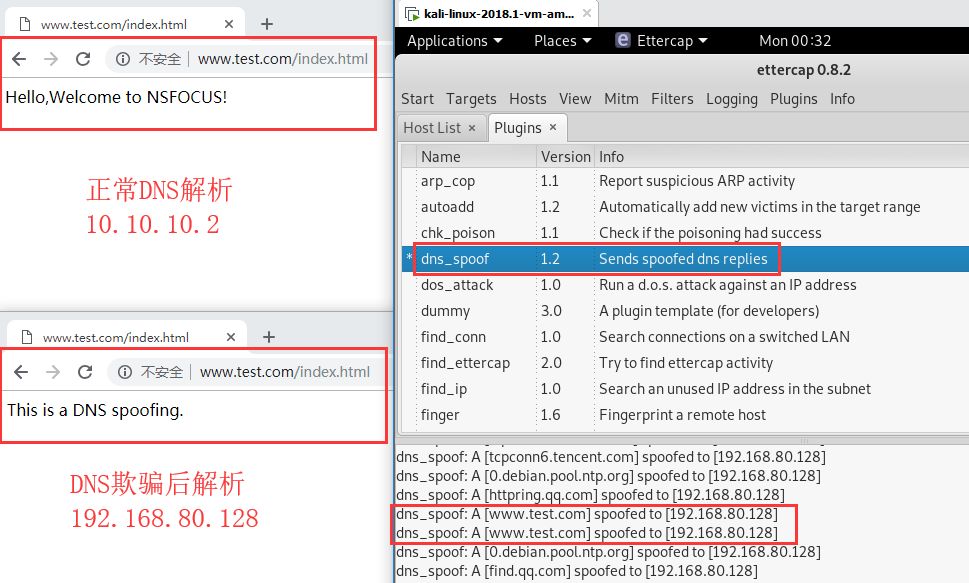The image size is (969, 583).
Task: Click 'Report suspicious ARP activity' info cell
Action: click(x=696, y=181)
